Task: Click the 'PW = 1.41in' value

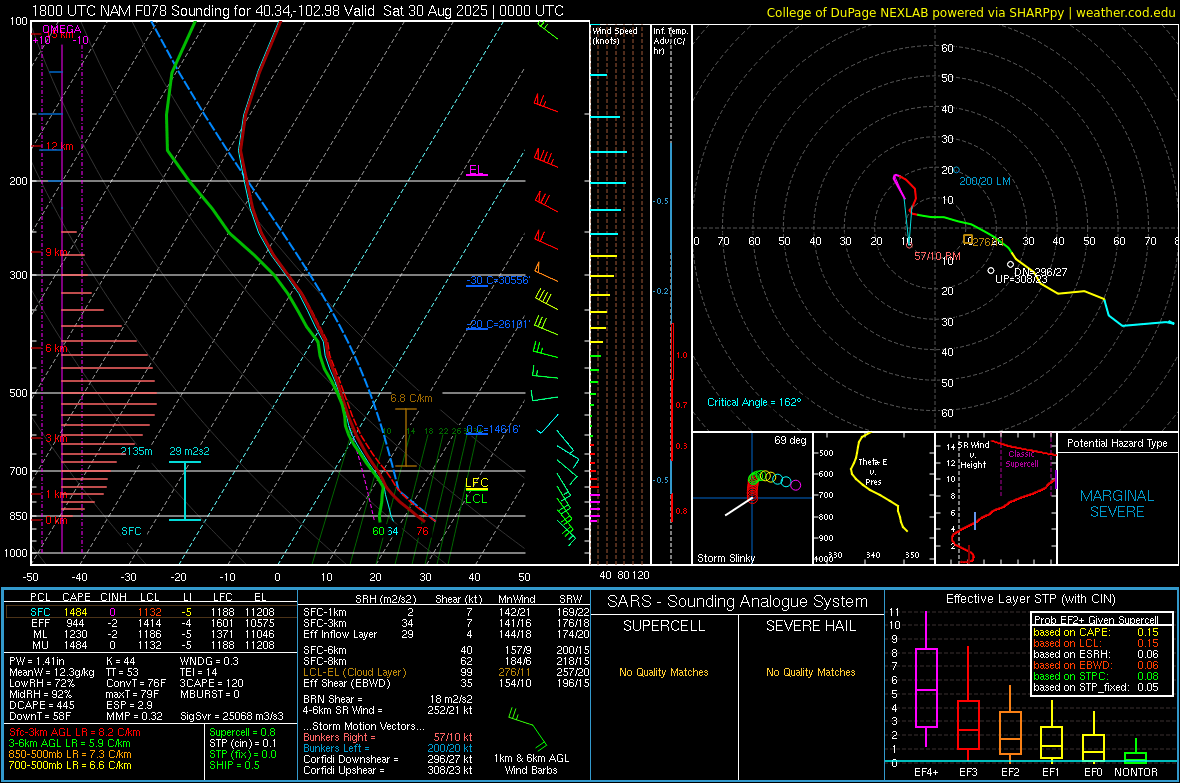Action: [x=37, y=661]
